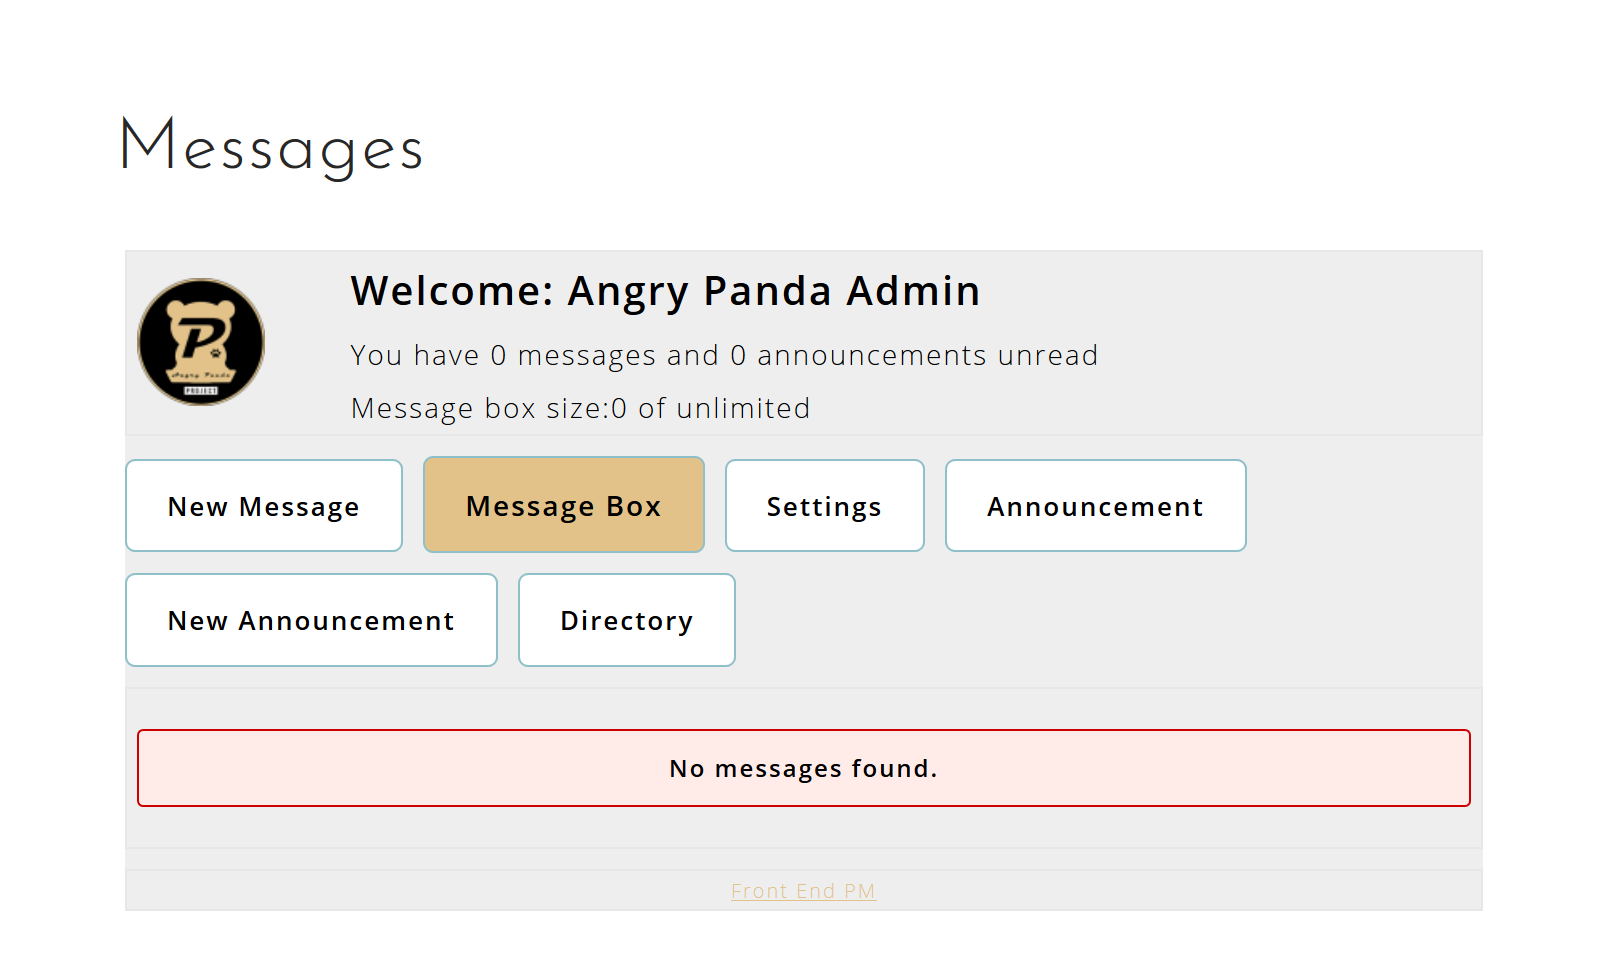Click the word 'Welcome:' in the header
Viewport: 1605px width, 954px height.
452,291
